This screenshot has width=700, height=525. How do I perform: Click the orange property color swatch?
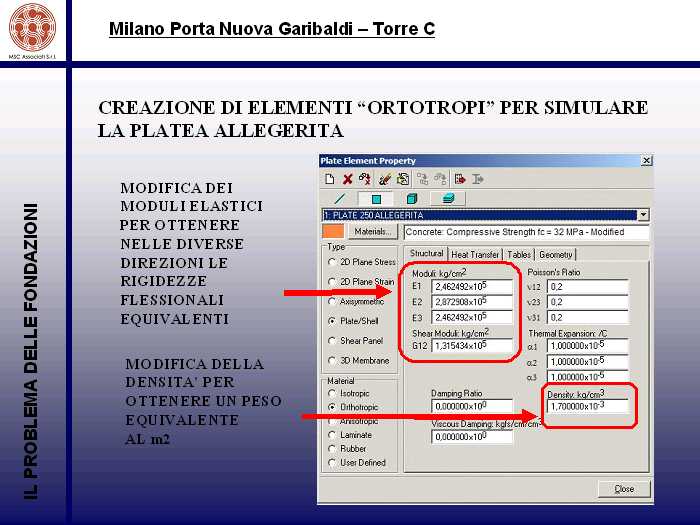tap(333, 232)
